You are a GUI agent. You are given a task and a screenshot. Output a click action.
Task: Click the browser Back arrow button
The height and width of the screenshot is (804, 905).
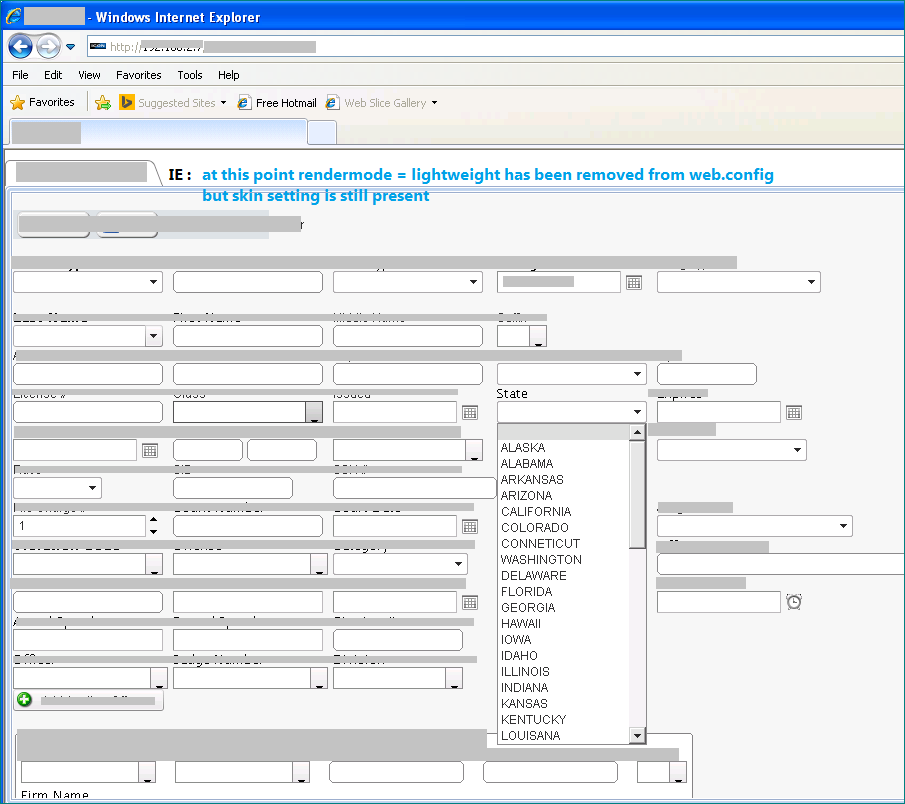coord(20,46)
